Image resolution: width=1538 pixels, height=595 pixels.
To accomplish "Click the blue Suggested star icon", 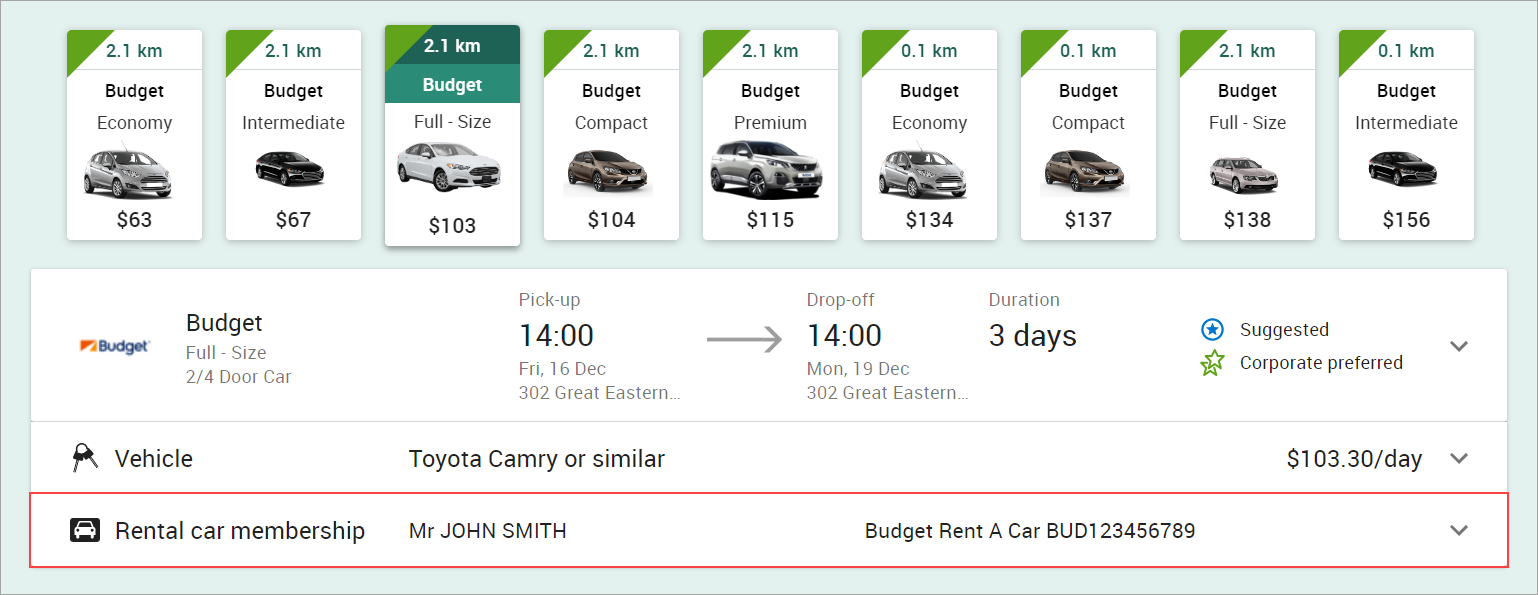I will coord(1212,329).
